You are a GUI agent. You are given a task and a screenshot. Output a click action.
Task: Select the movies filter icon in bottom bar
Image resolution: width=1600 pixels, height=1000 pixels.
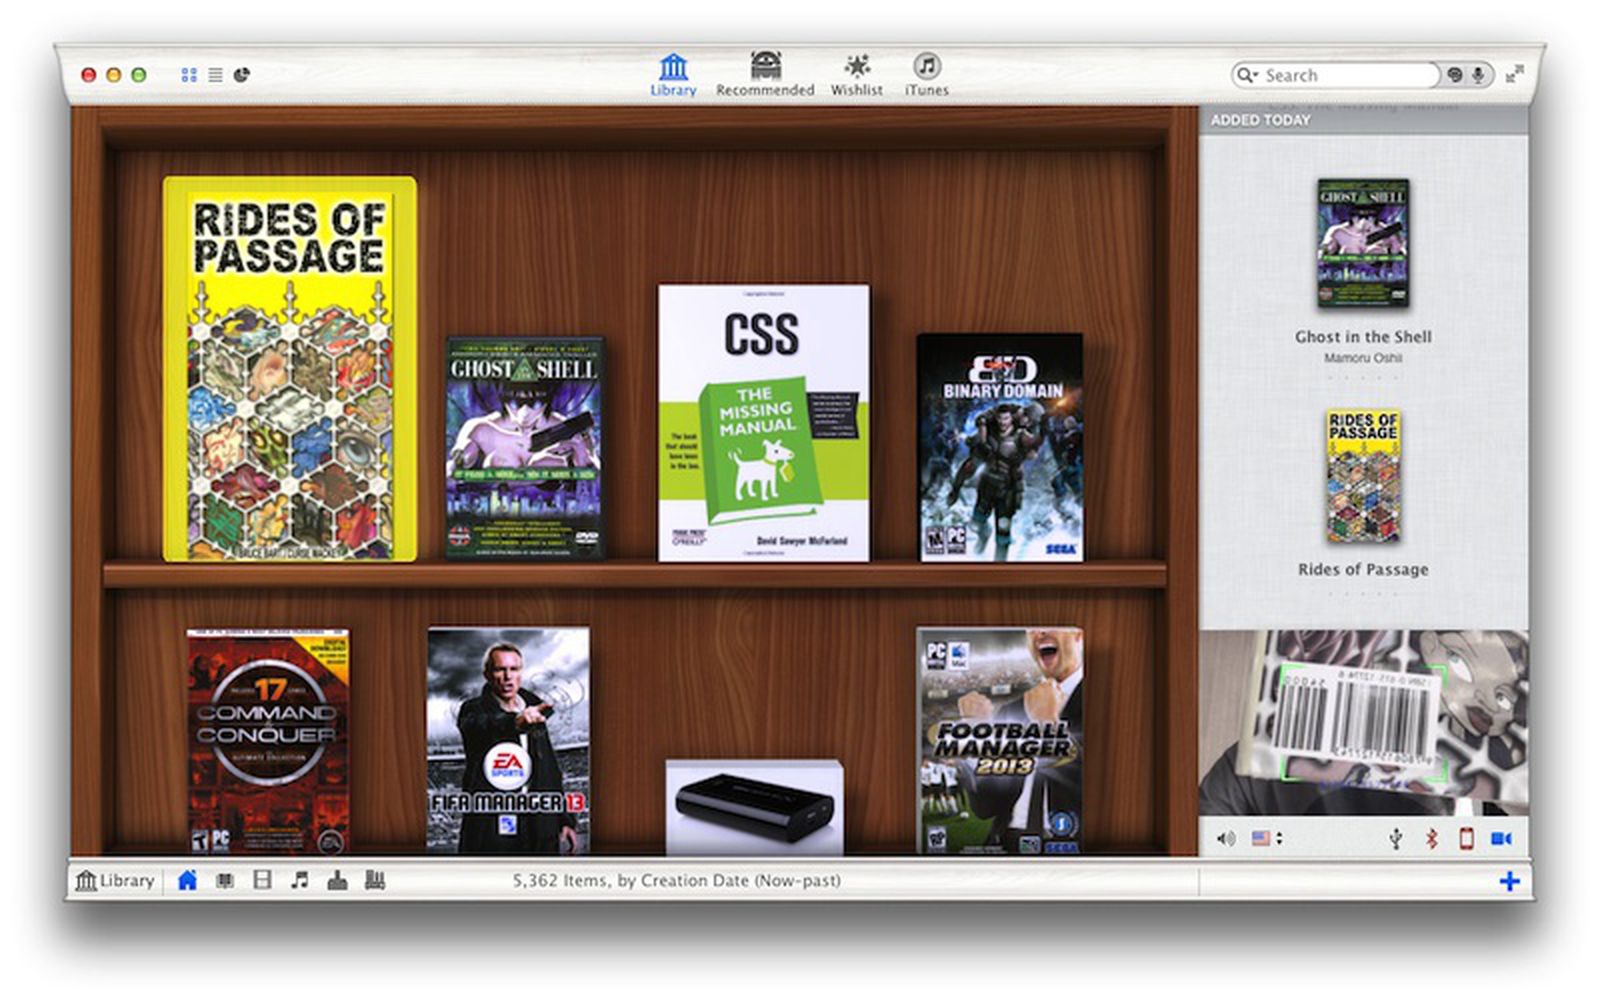262,880
